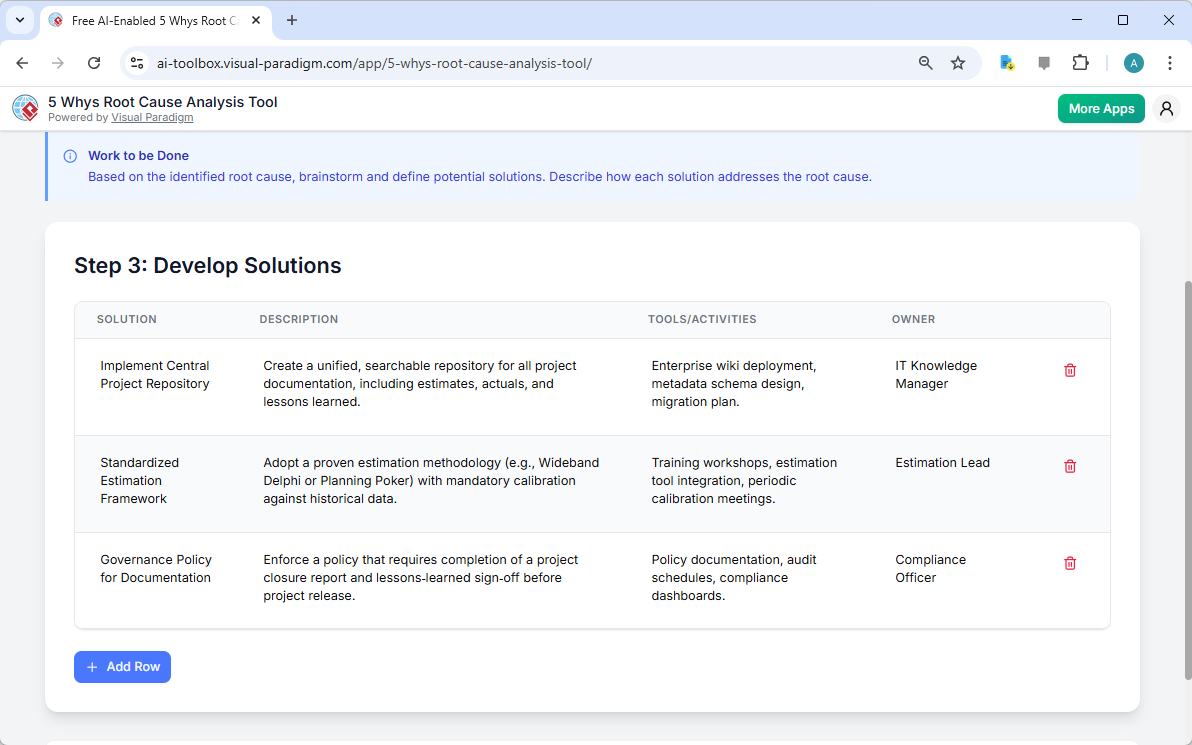Viewport: 1192px width, 745px height.
Task: Open the Visual Paradigm link
Action: (x=152, y=117)
